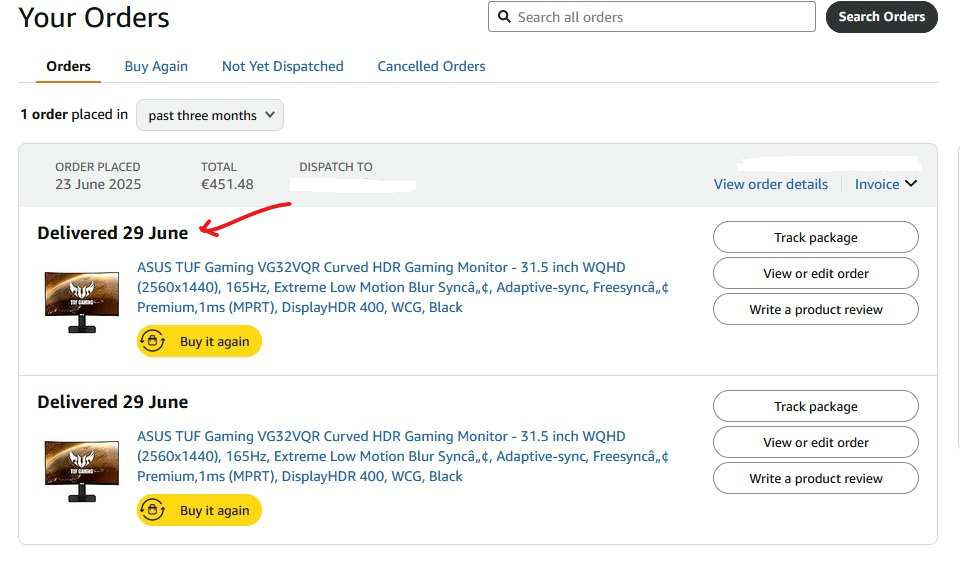Viewport: 960px width, 562px height.
Task: Click Track package for the second monitor
Action: (816, 407)
